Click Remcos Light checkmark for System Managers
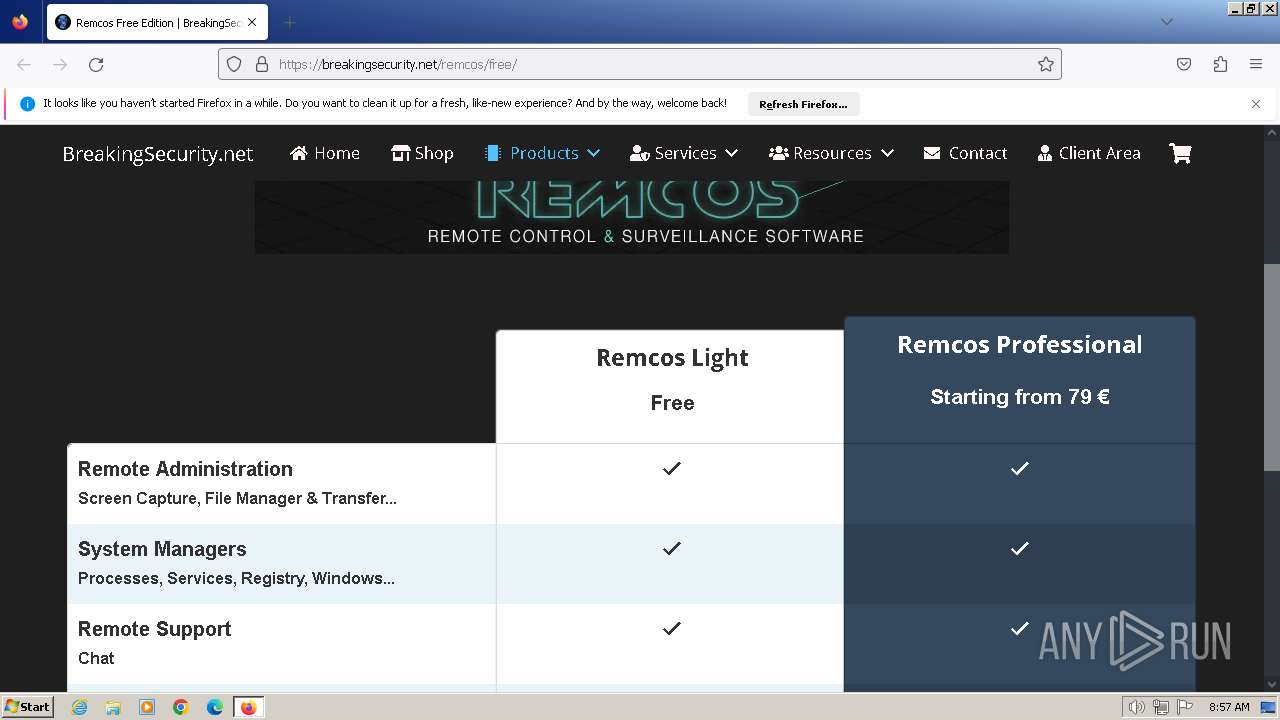 coord(672,548)
